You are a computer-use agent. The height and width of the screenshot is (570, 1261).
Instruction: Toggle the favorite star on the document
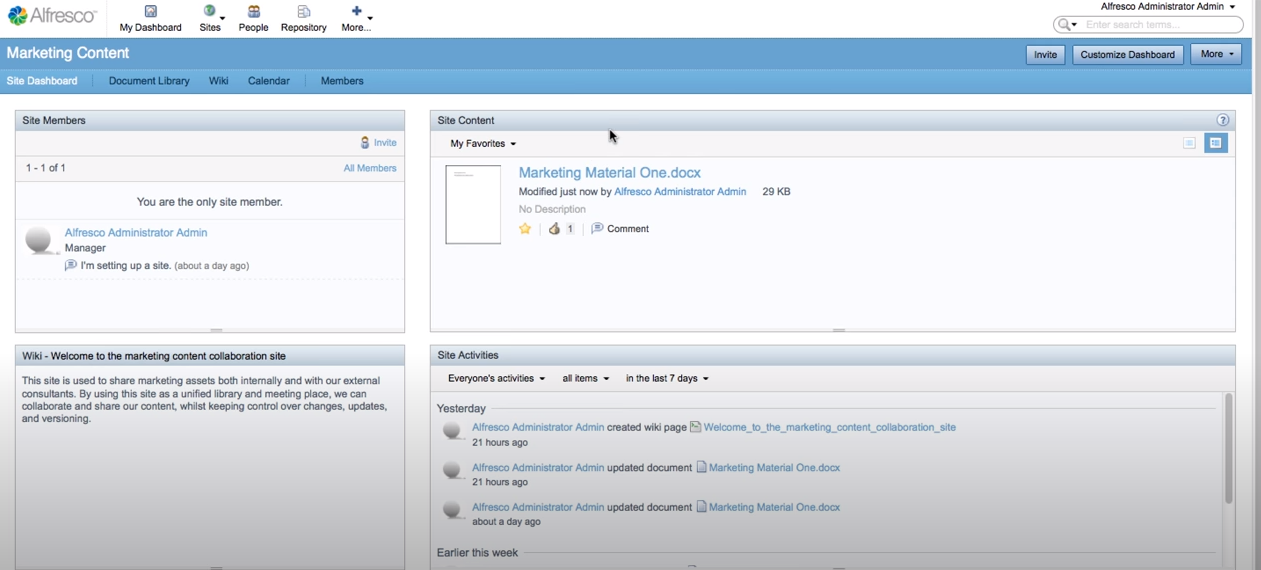(x=525, y=229)
